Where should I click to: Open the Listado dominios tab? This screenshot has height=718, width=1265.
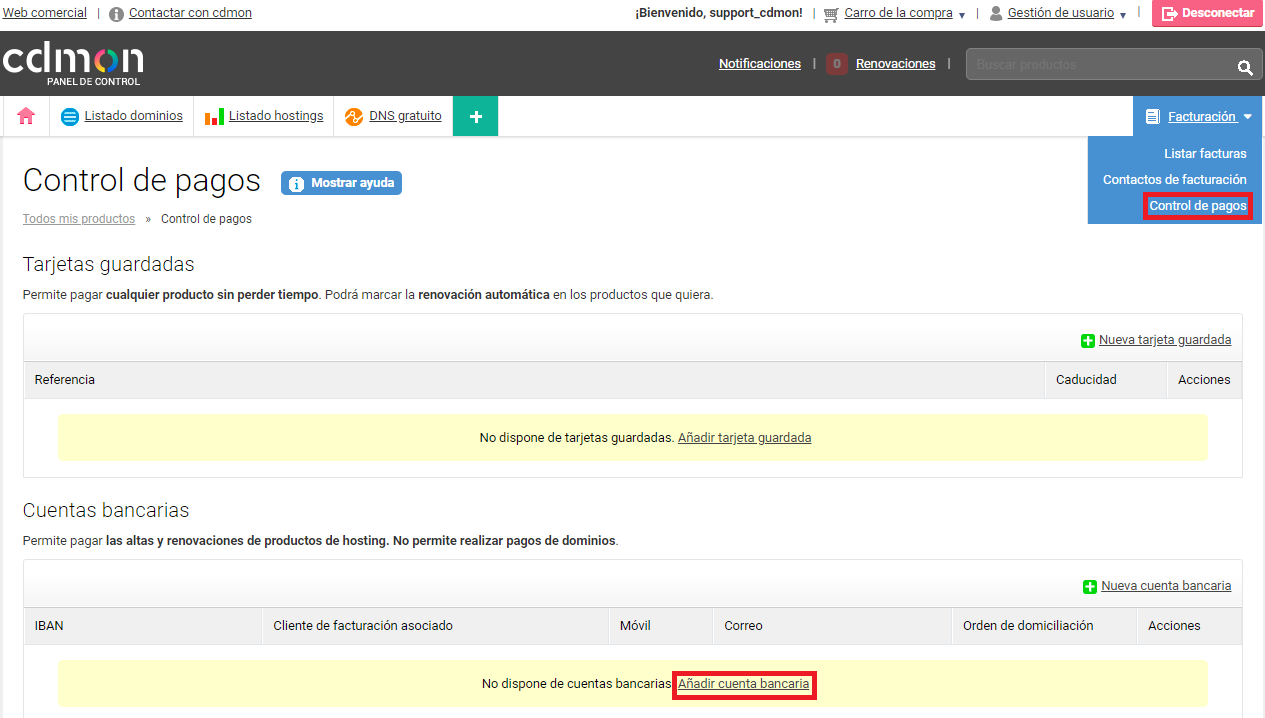point(133,116)
